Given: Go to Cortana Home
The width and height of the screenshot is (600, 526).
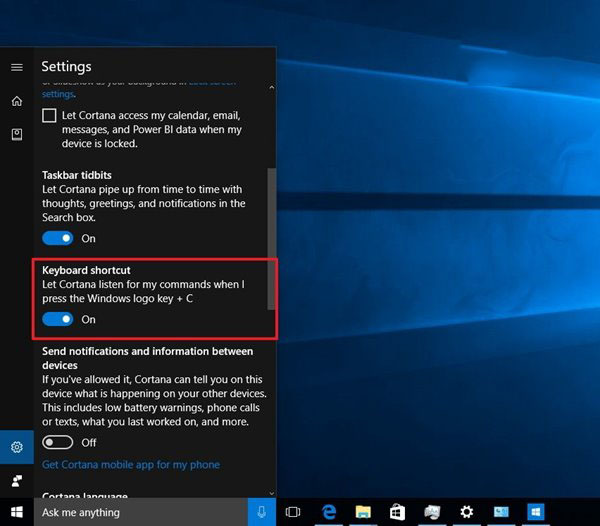Looking at the screenshot, I should [x=17, y=101].
